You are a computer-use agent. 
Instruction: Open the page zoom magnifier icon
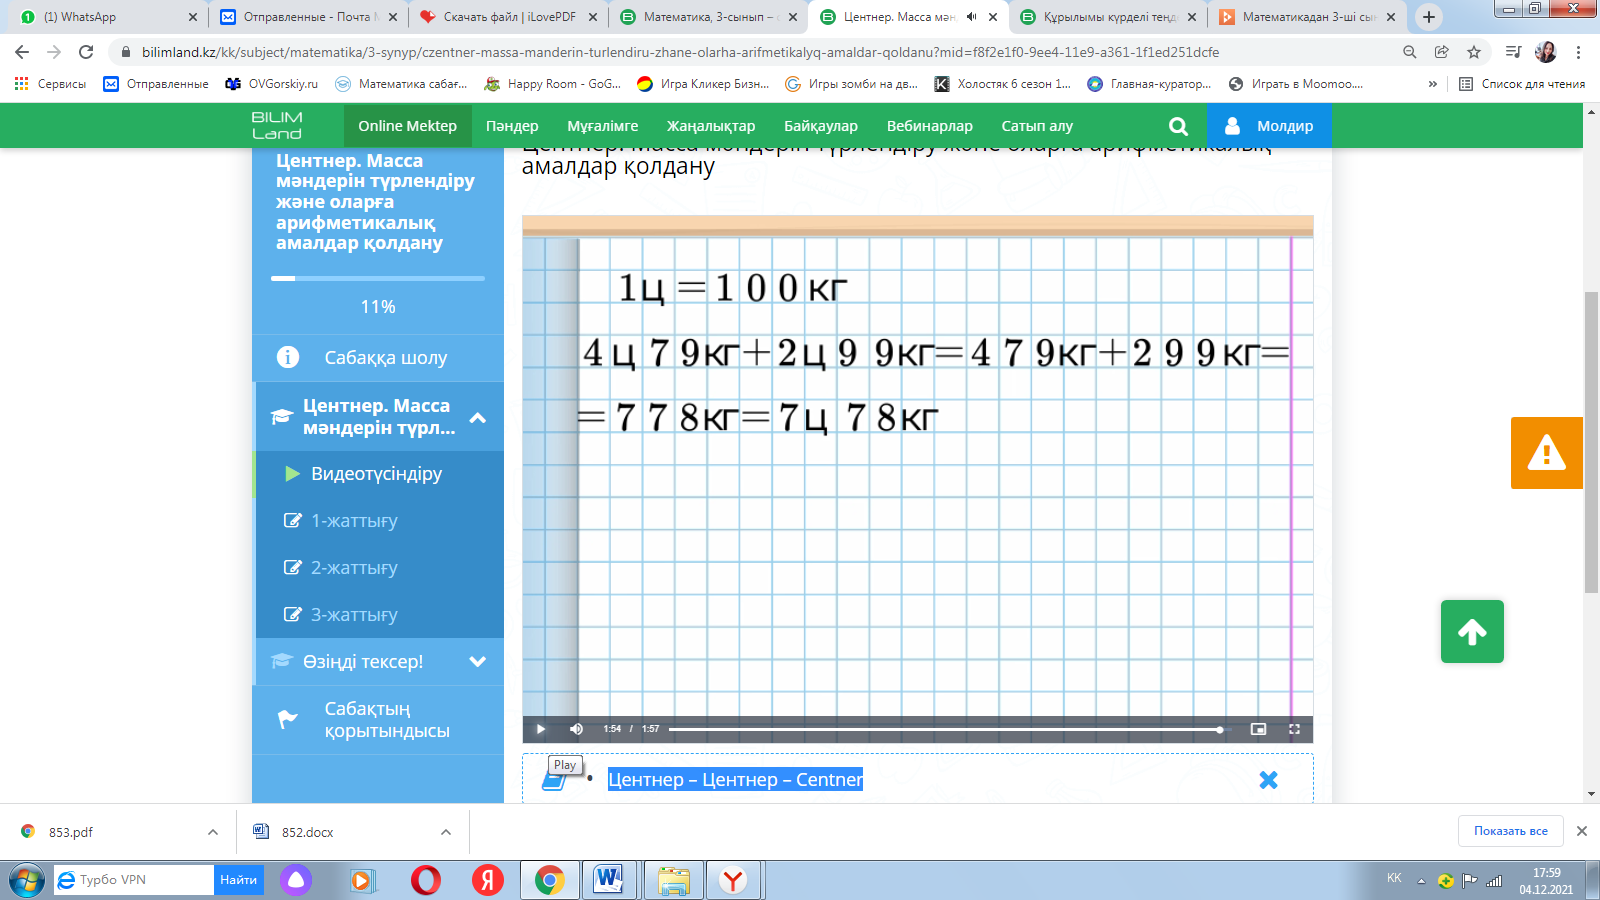(x=1410, y=52)
